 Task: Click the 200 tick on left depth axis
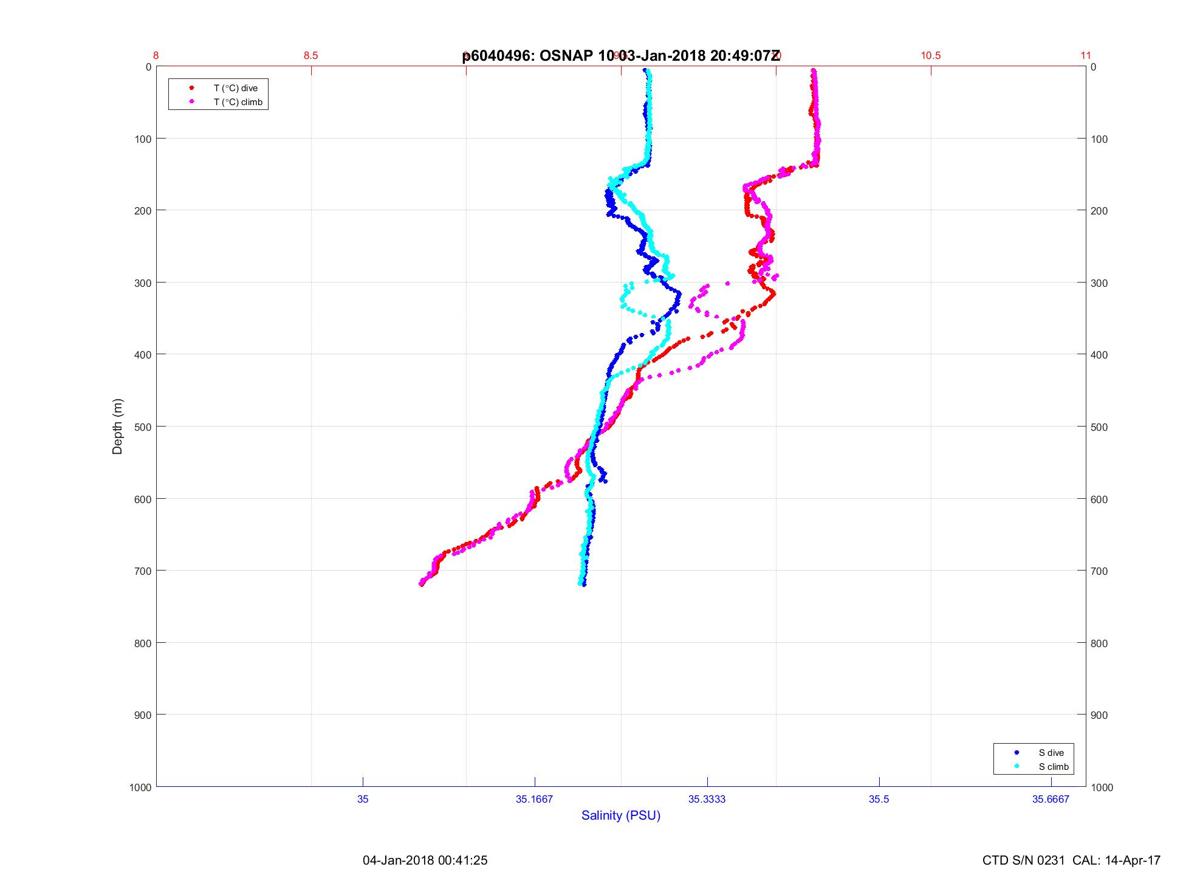(141, 211)
